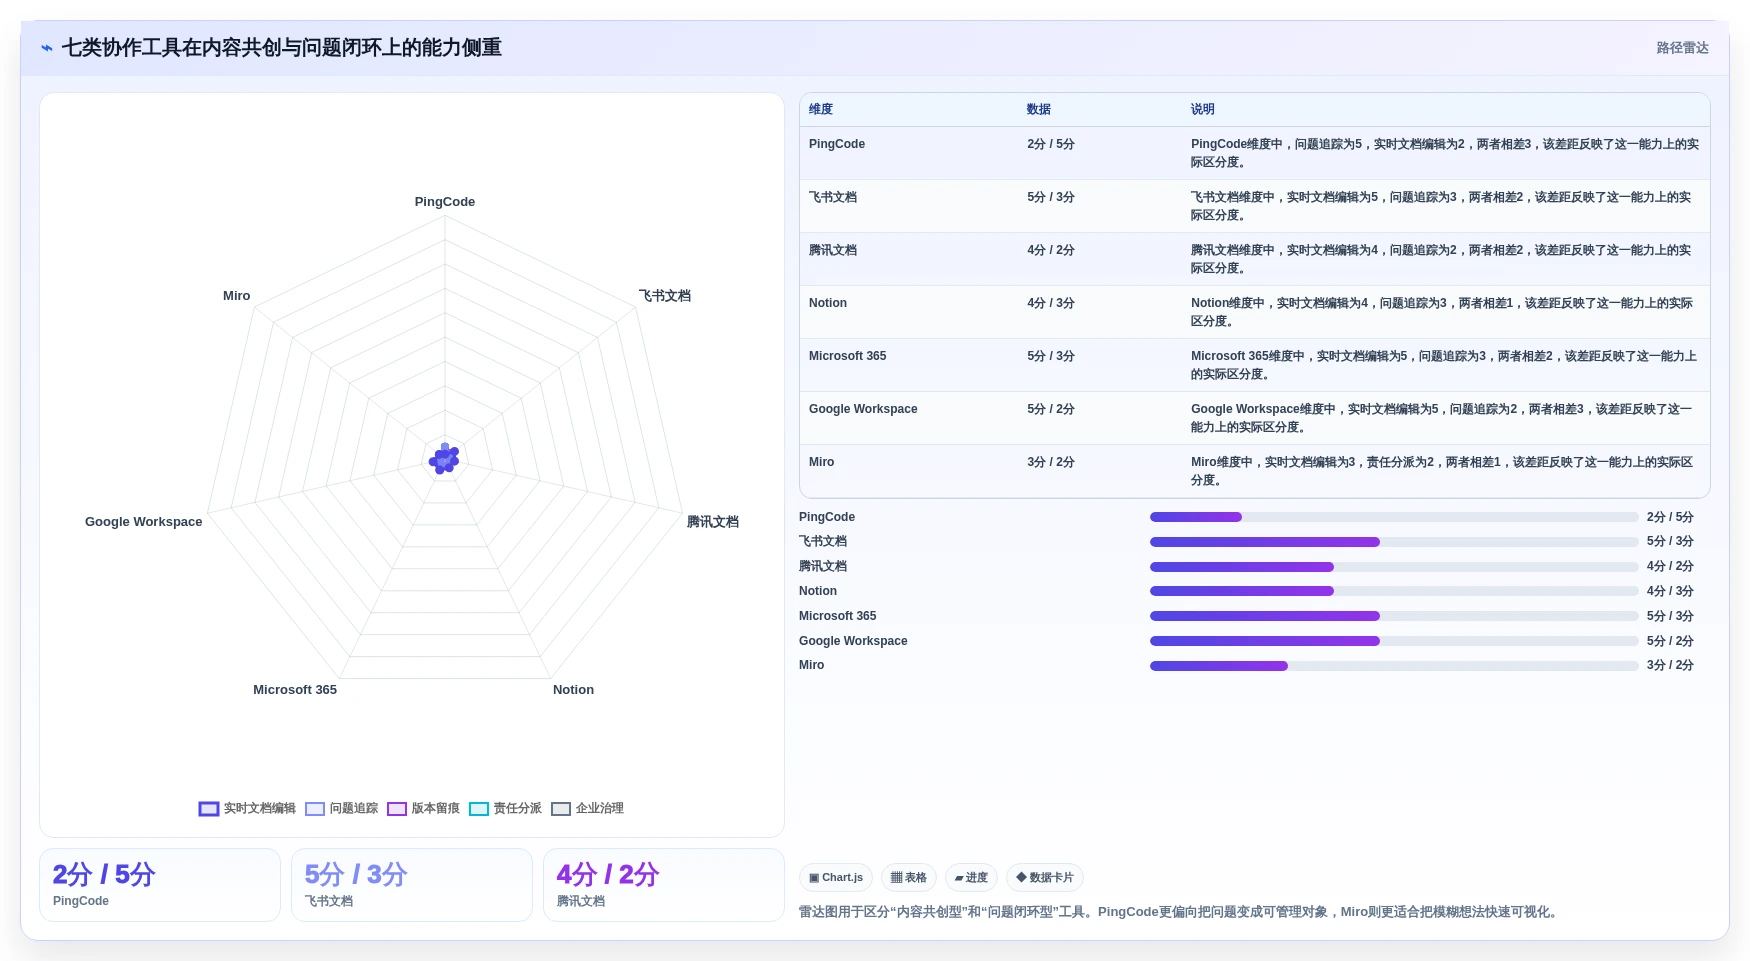Toggle the 问题追踪 legend series
Image resolution: width=1750 pixels, height=961 pixels.
click(342, 808)
